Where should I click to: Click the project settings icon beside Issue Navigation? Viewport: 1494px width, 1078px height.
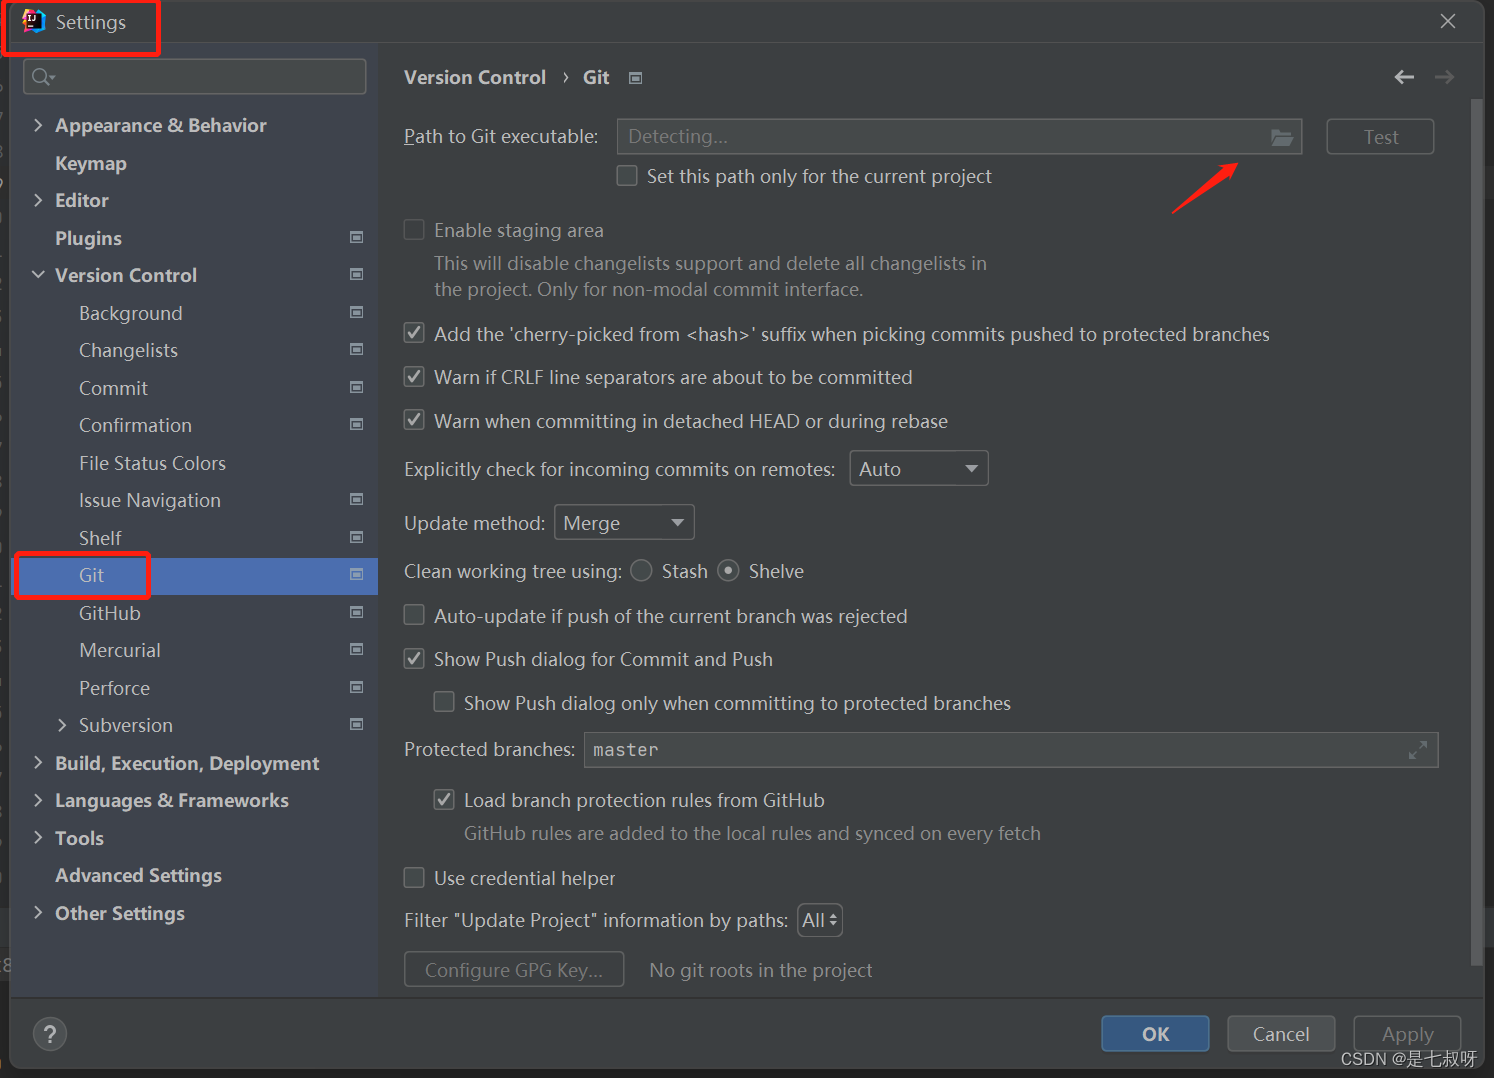(356, 499)
